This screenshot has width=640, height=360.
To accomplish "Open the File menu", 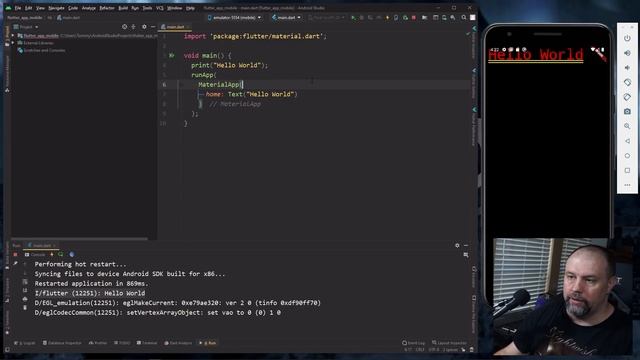I will click(x=18, y=8).
